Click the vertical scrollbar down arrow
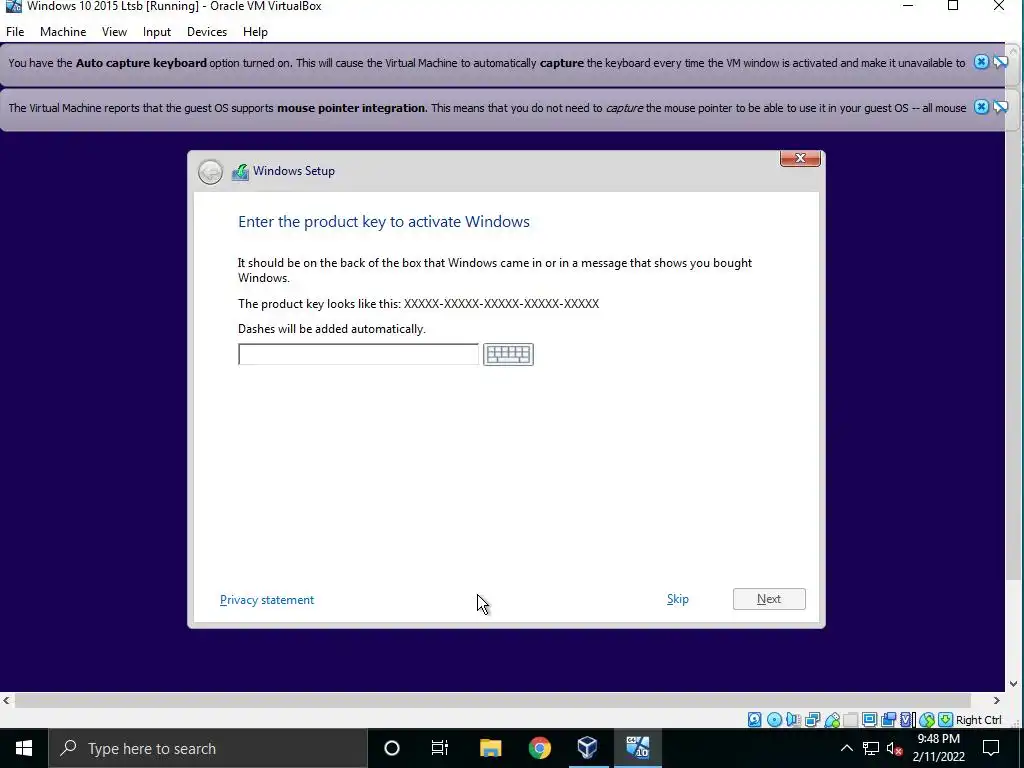The image size is (1024, 768). tap(1014, 684)
